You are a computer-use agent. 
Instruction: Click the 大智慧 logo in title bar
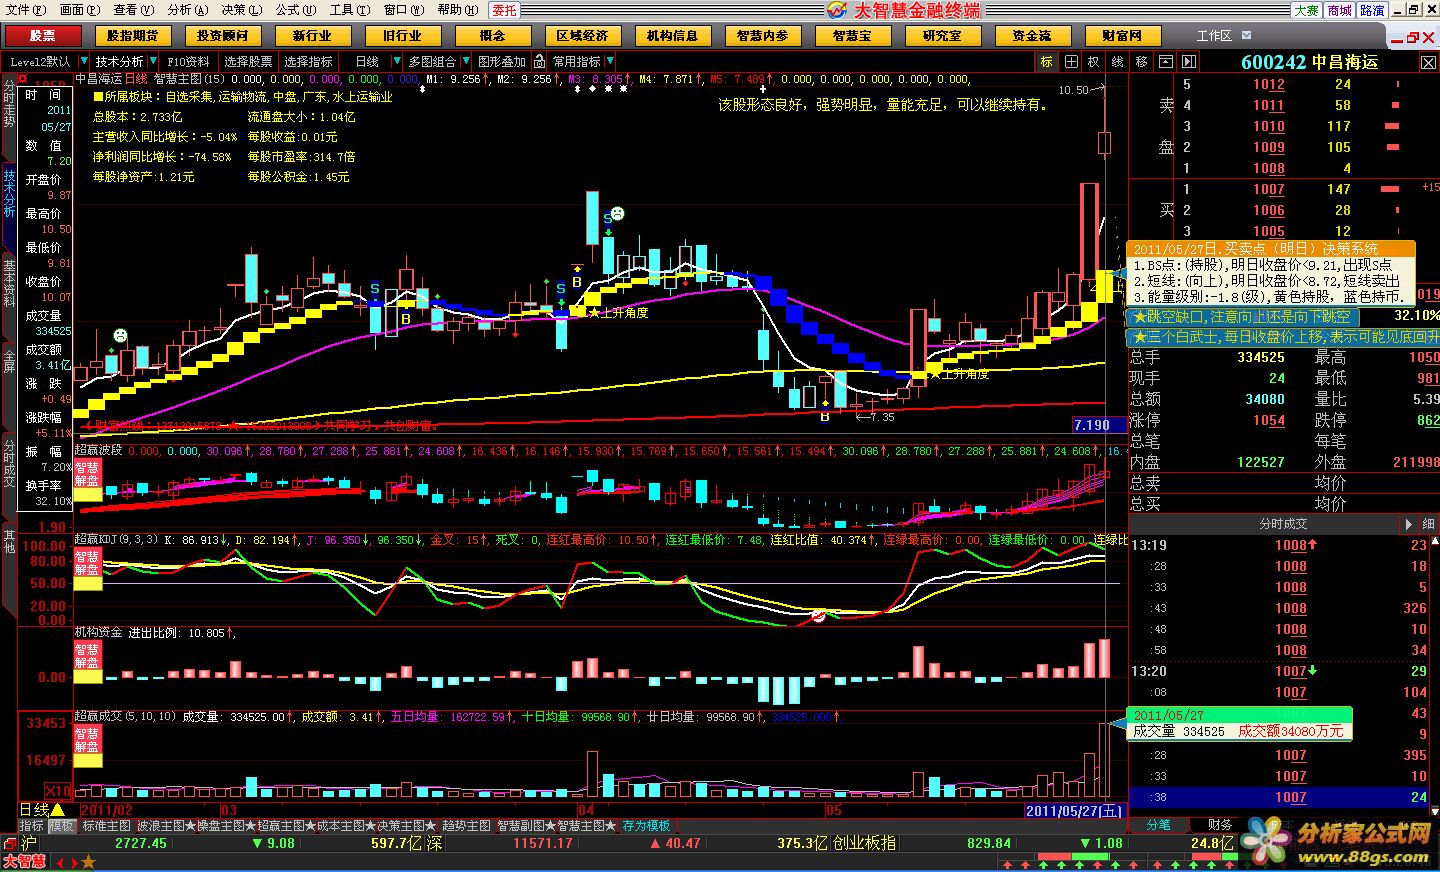point(838,10)
